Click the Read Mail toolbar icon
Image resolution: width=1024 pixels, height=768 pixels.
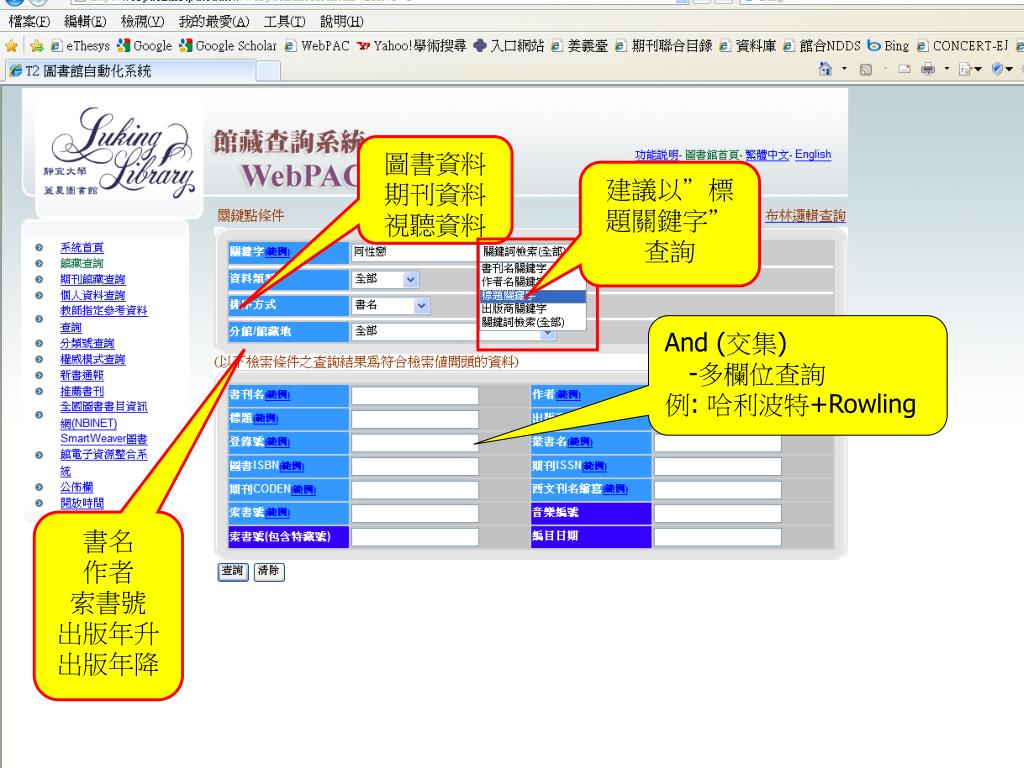tap(904, 69)
